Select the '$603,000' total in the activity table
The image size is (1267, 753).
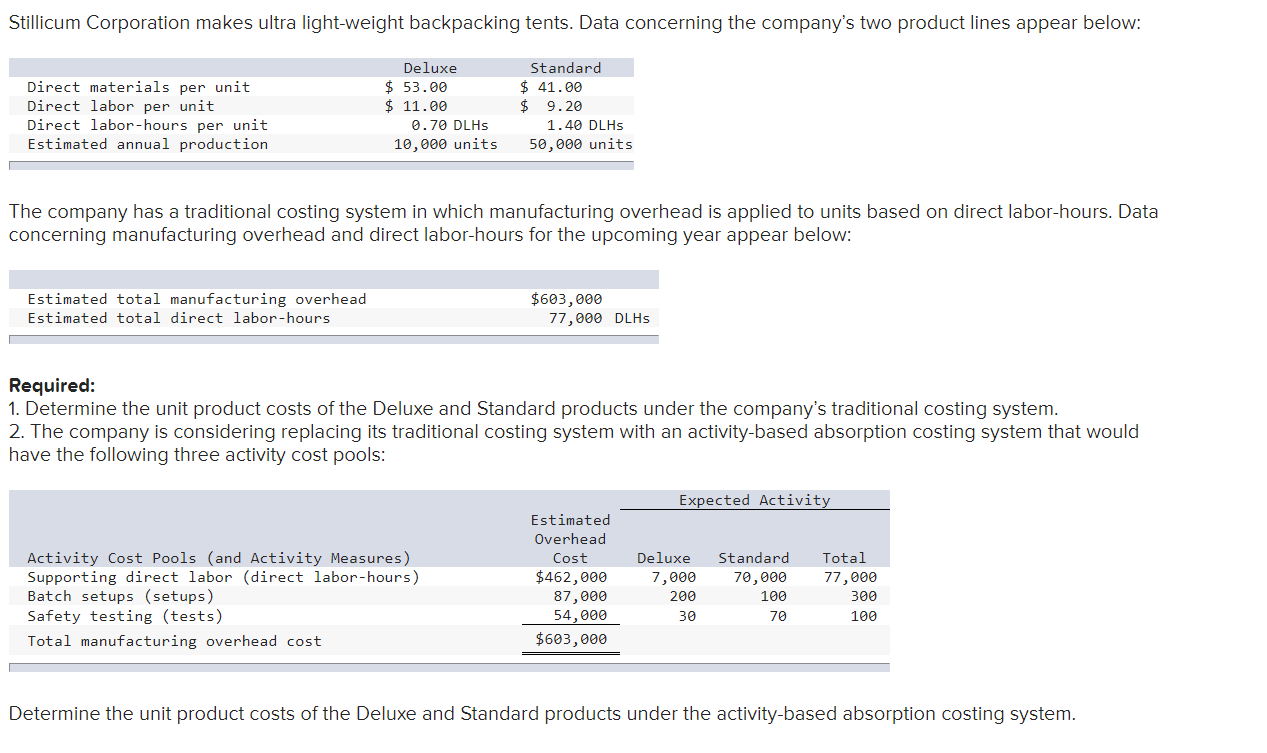tap(571, 639)
